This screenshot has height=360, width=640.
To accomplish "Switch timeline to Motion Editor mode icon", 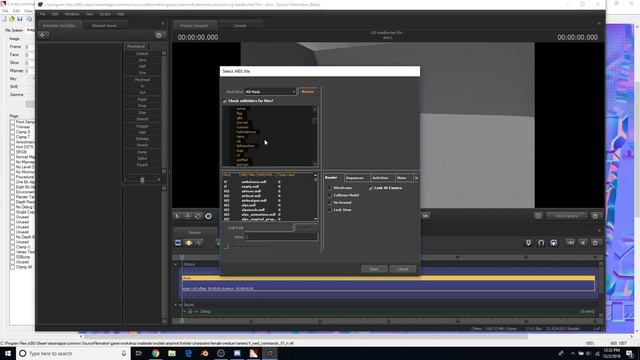I will coord(188,243).
